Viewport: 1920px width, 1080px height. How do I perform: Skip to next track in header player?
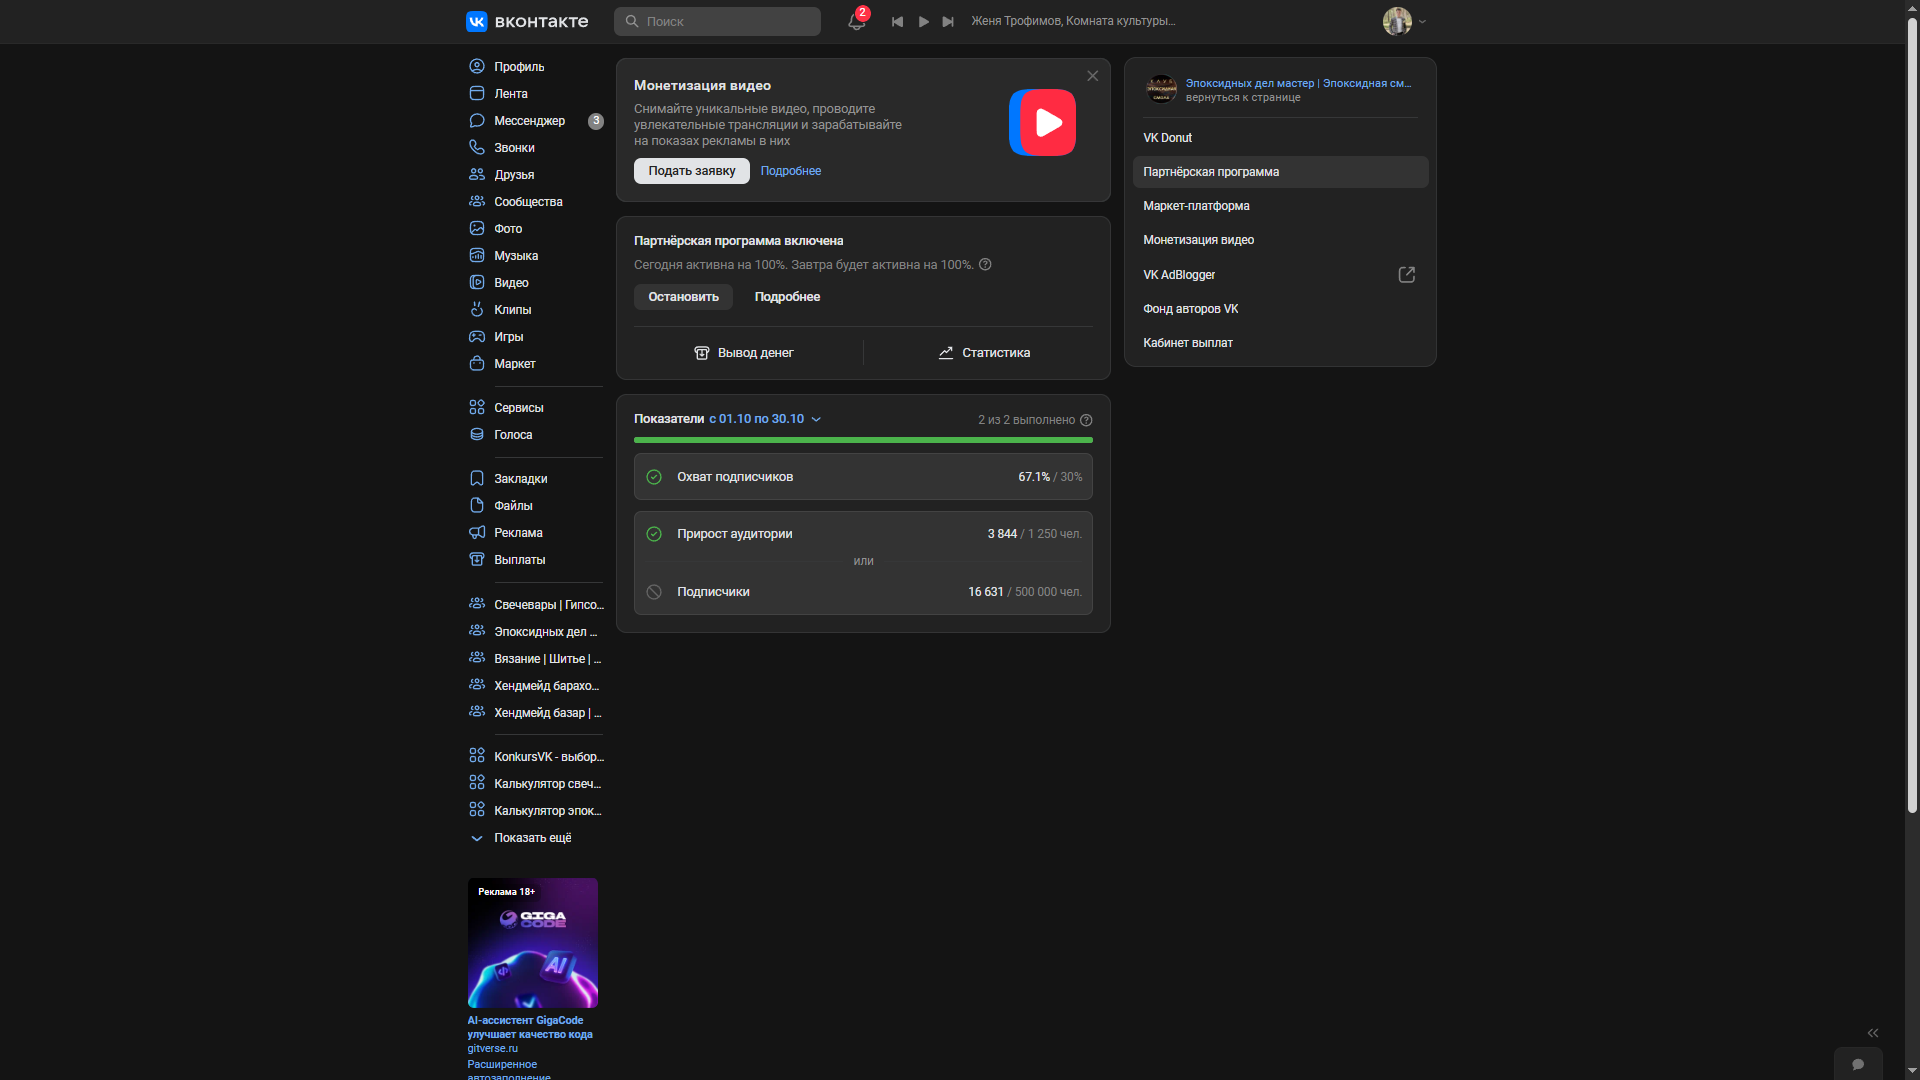(x=948, y=21)
